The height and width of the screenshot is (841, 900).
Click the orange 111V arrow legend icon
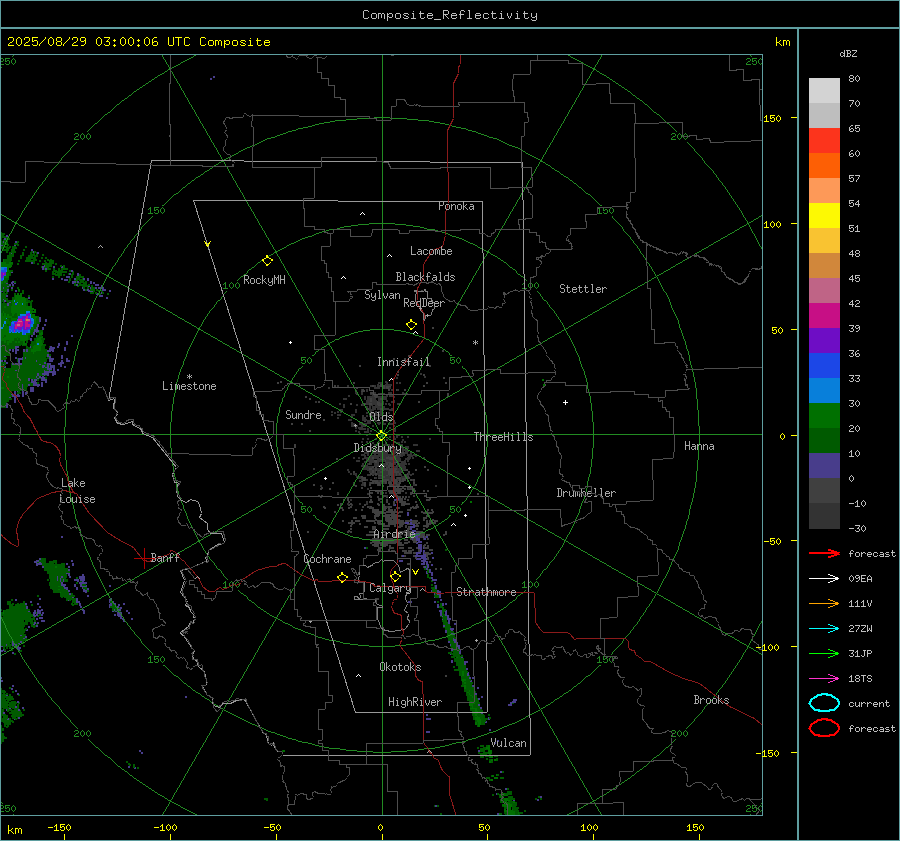point(824,603)
